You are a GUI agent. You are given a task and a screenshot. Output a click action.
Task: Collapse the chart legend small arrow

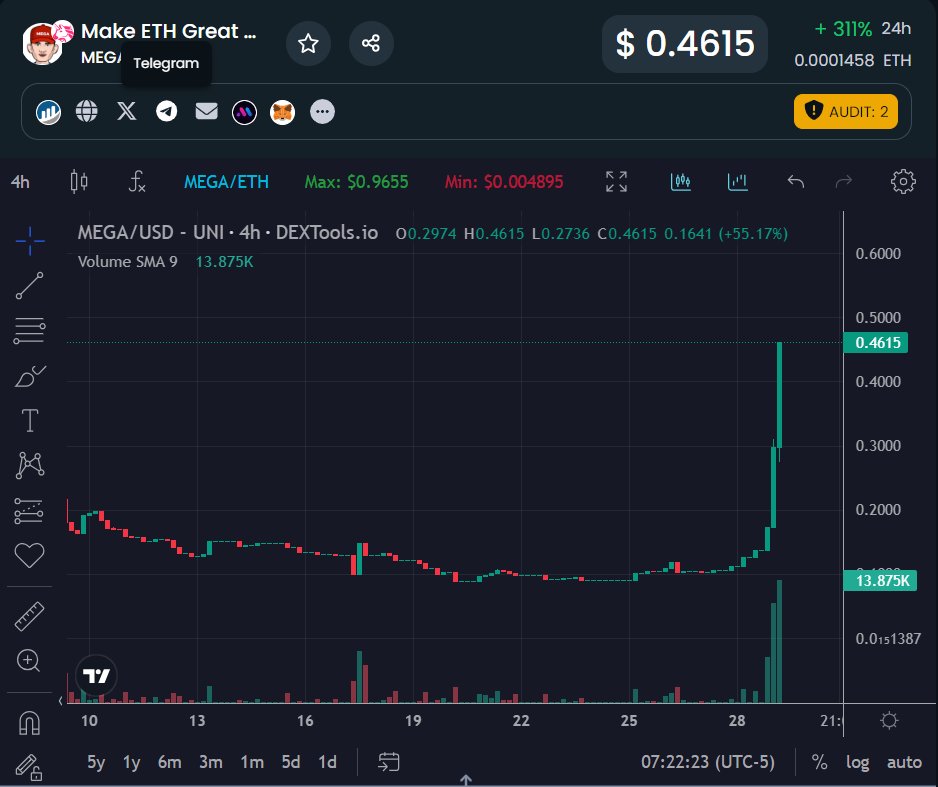coord(60,700)
